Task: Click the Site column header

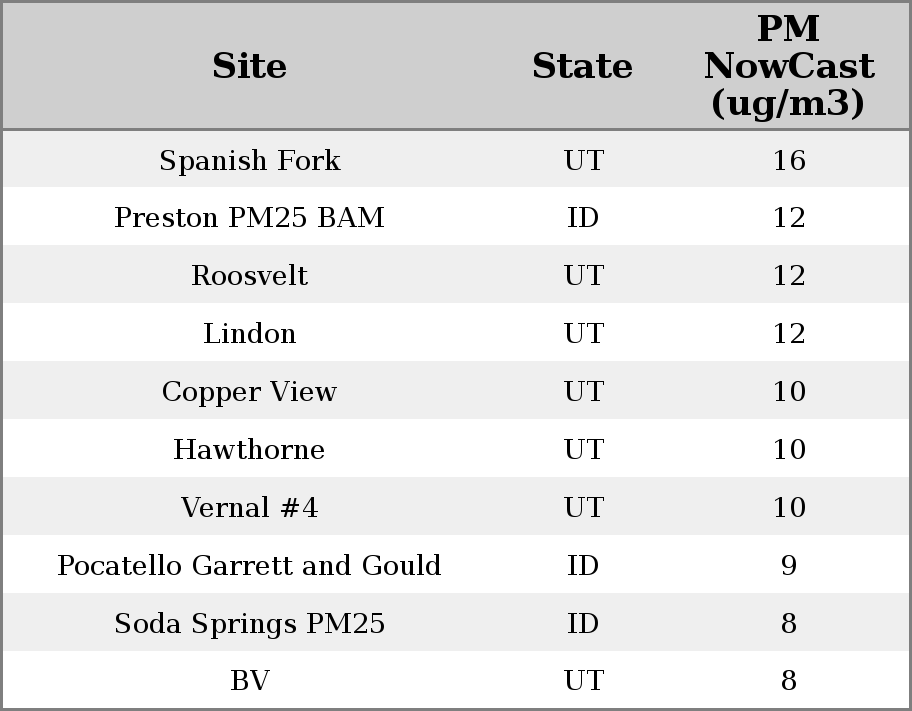Action: click(249, 66)
